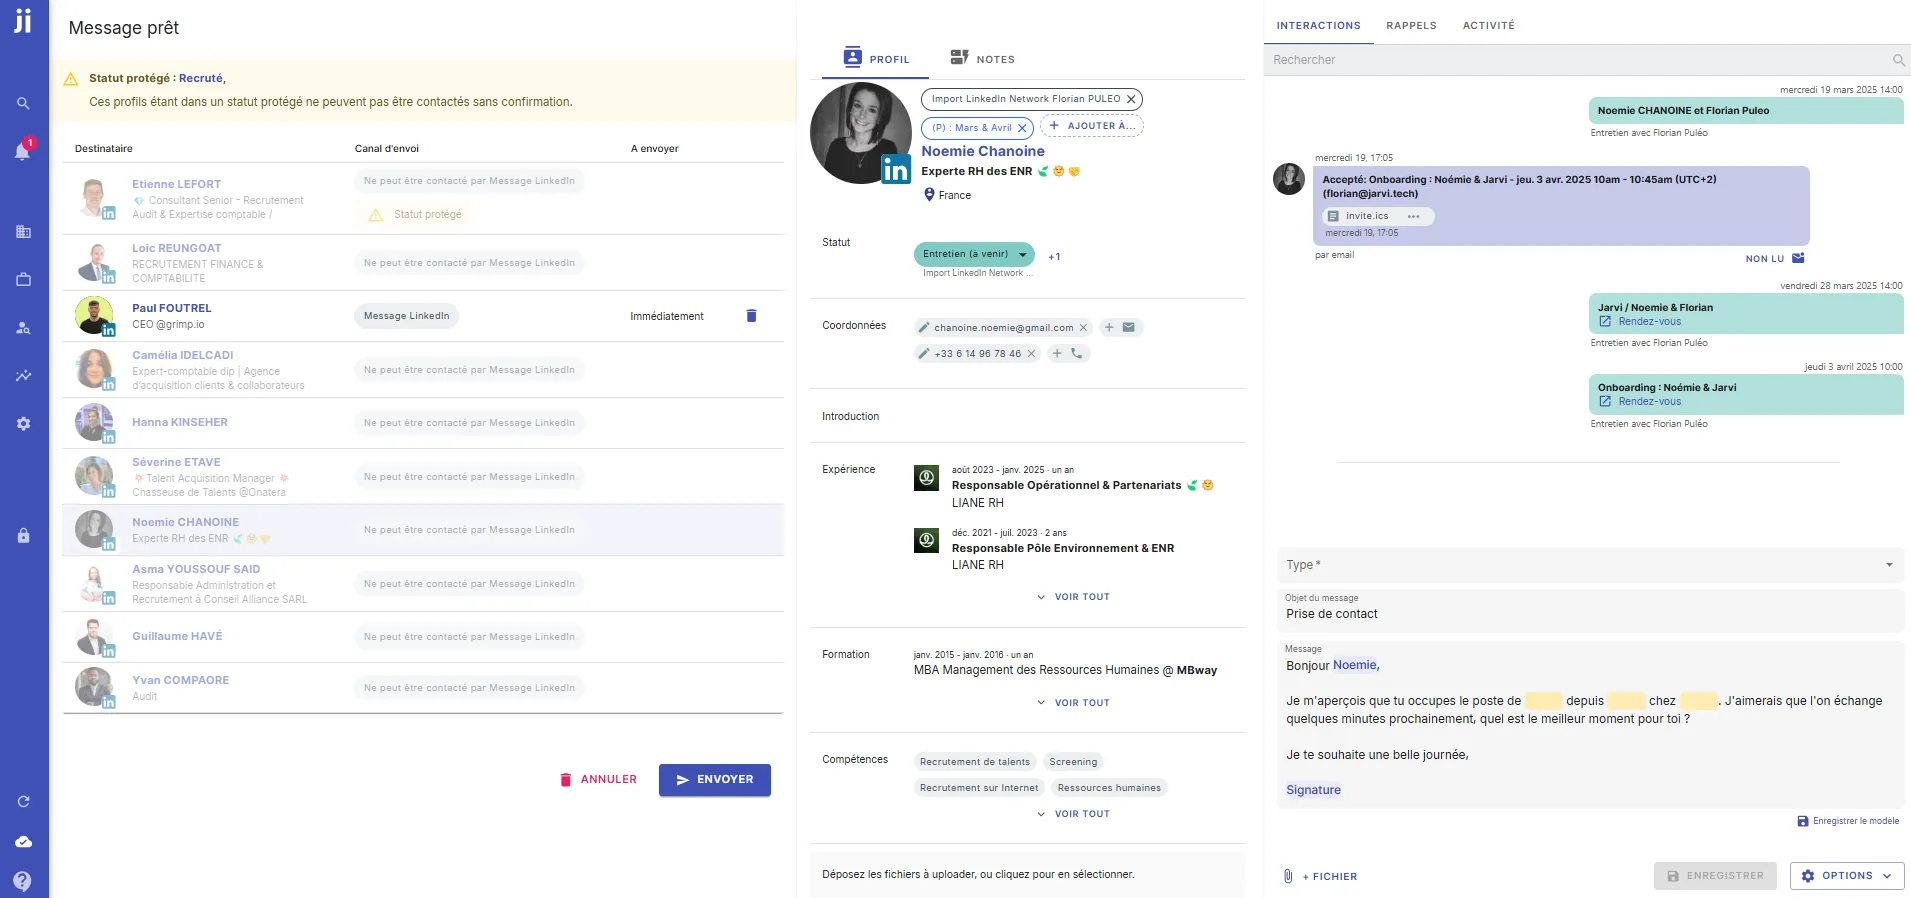Open the Type dropdown for interaction

[x=1590, y=565]
